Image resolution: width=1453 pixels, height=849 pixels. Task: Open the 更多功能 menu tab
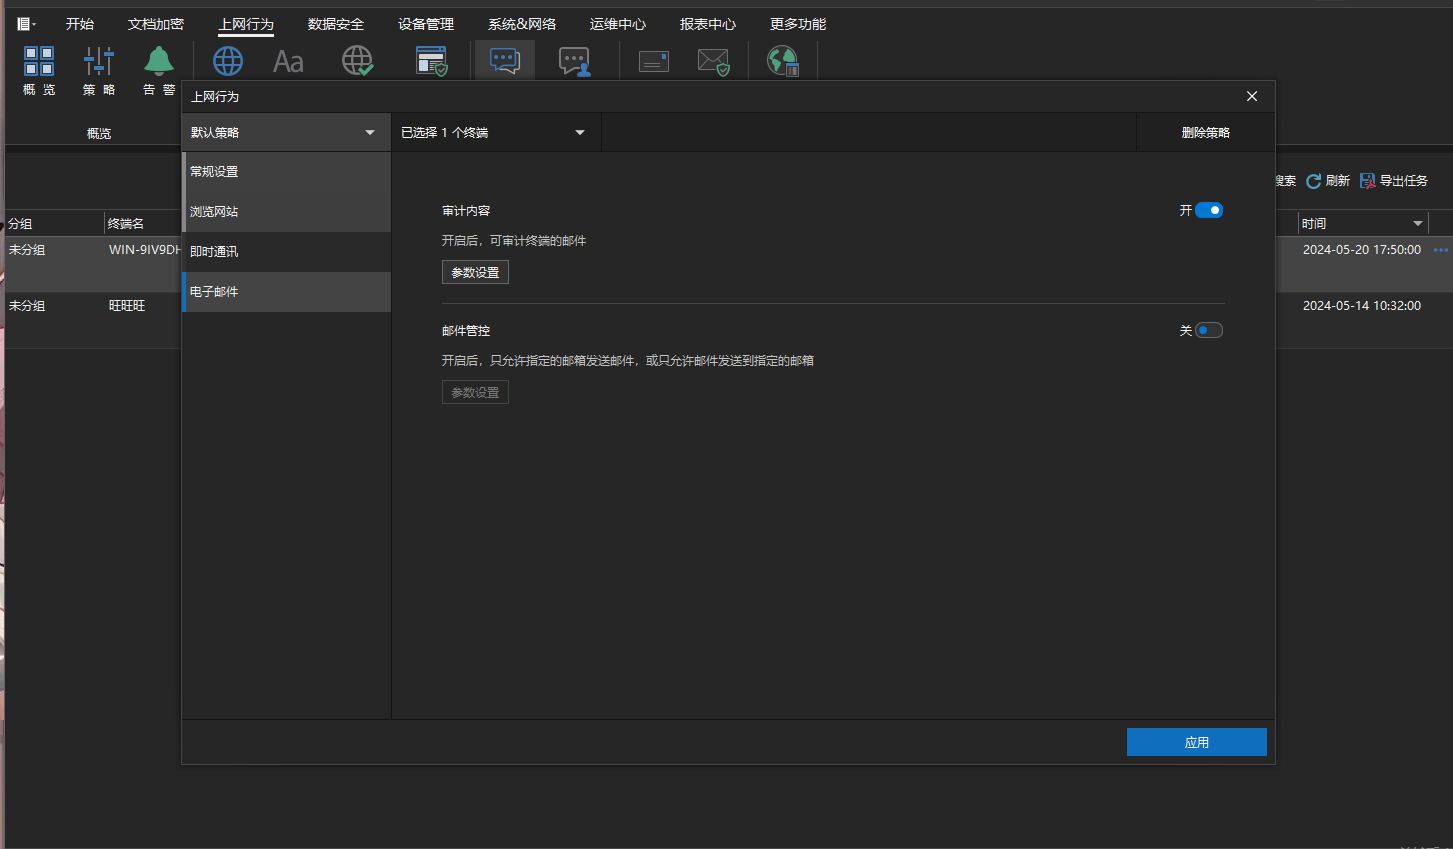(x=798, y=24)
